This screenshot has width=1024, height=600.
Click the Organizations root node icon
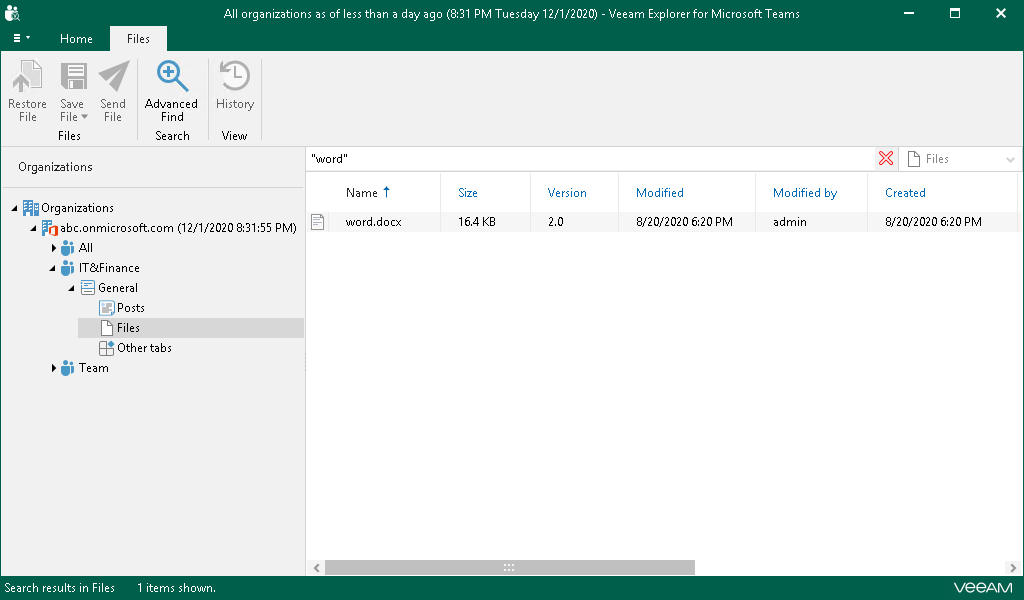pos(31,208)
